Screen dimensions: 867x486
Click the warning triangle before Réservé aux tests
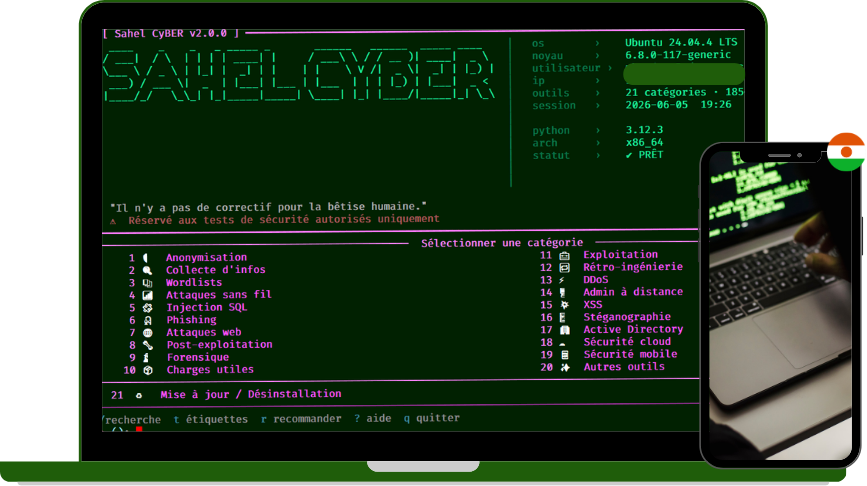pos(113,221)
